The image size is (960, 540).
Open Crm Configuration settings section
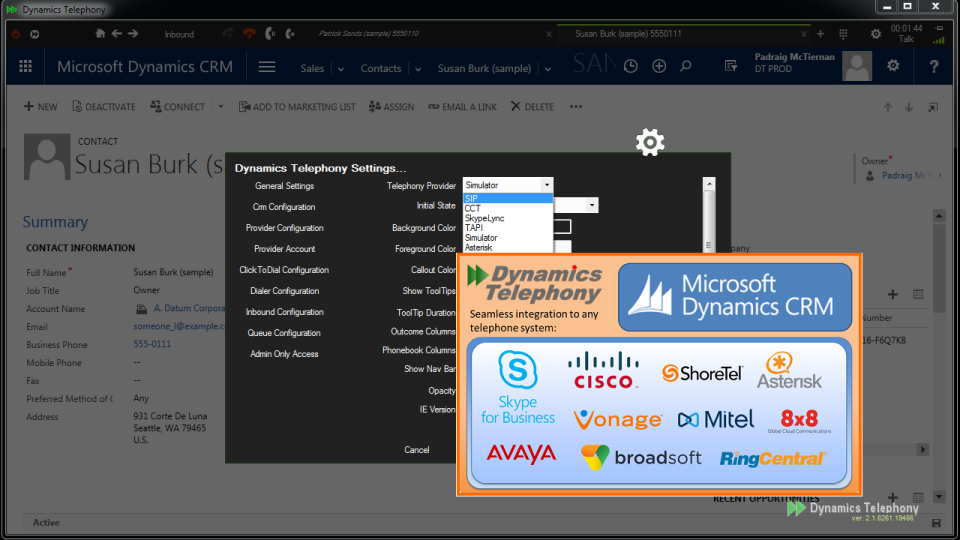pos(284,207)
